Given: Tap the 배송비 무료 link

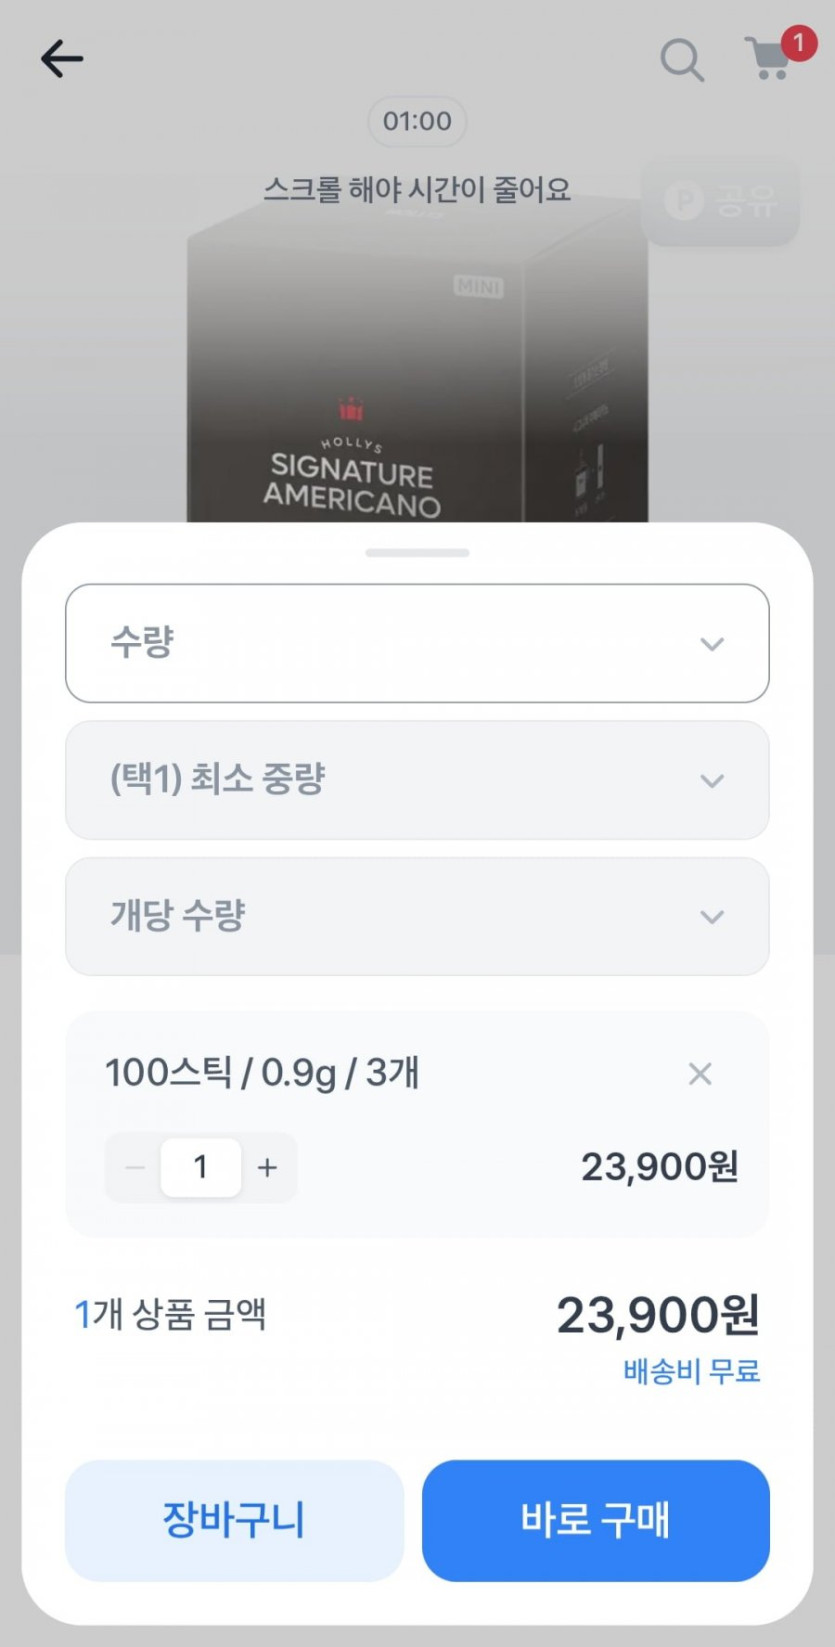Looking at the screenshot, I should [691, 1371].
